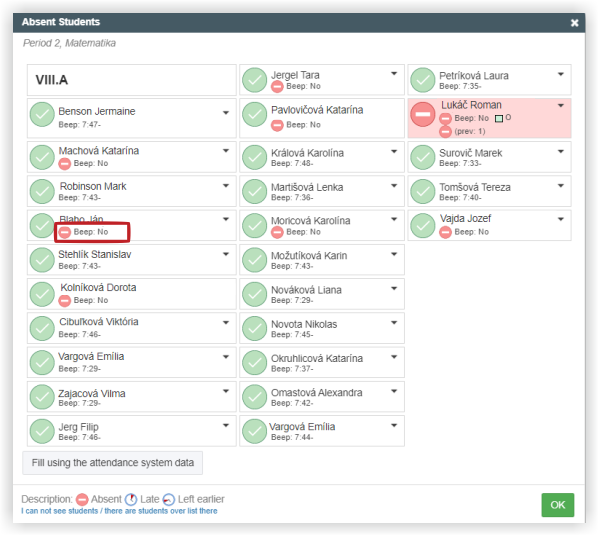Open the dropdown arrow for Robinson Mark
The width and height of the screenshot is (599, 536).
(x=226, y=186)
